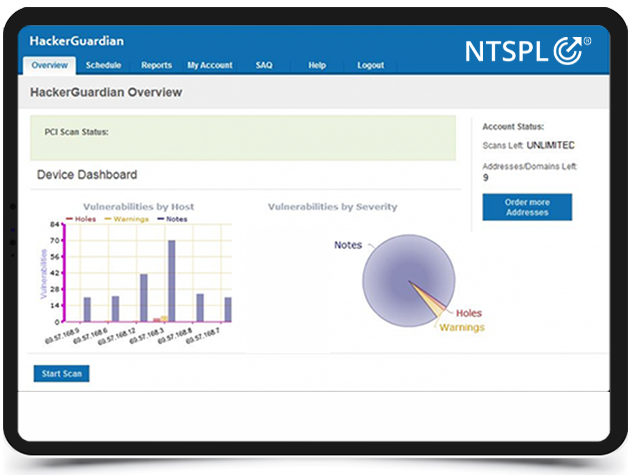Open the Overview tab

(x=49, y=66)
